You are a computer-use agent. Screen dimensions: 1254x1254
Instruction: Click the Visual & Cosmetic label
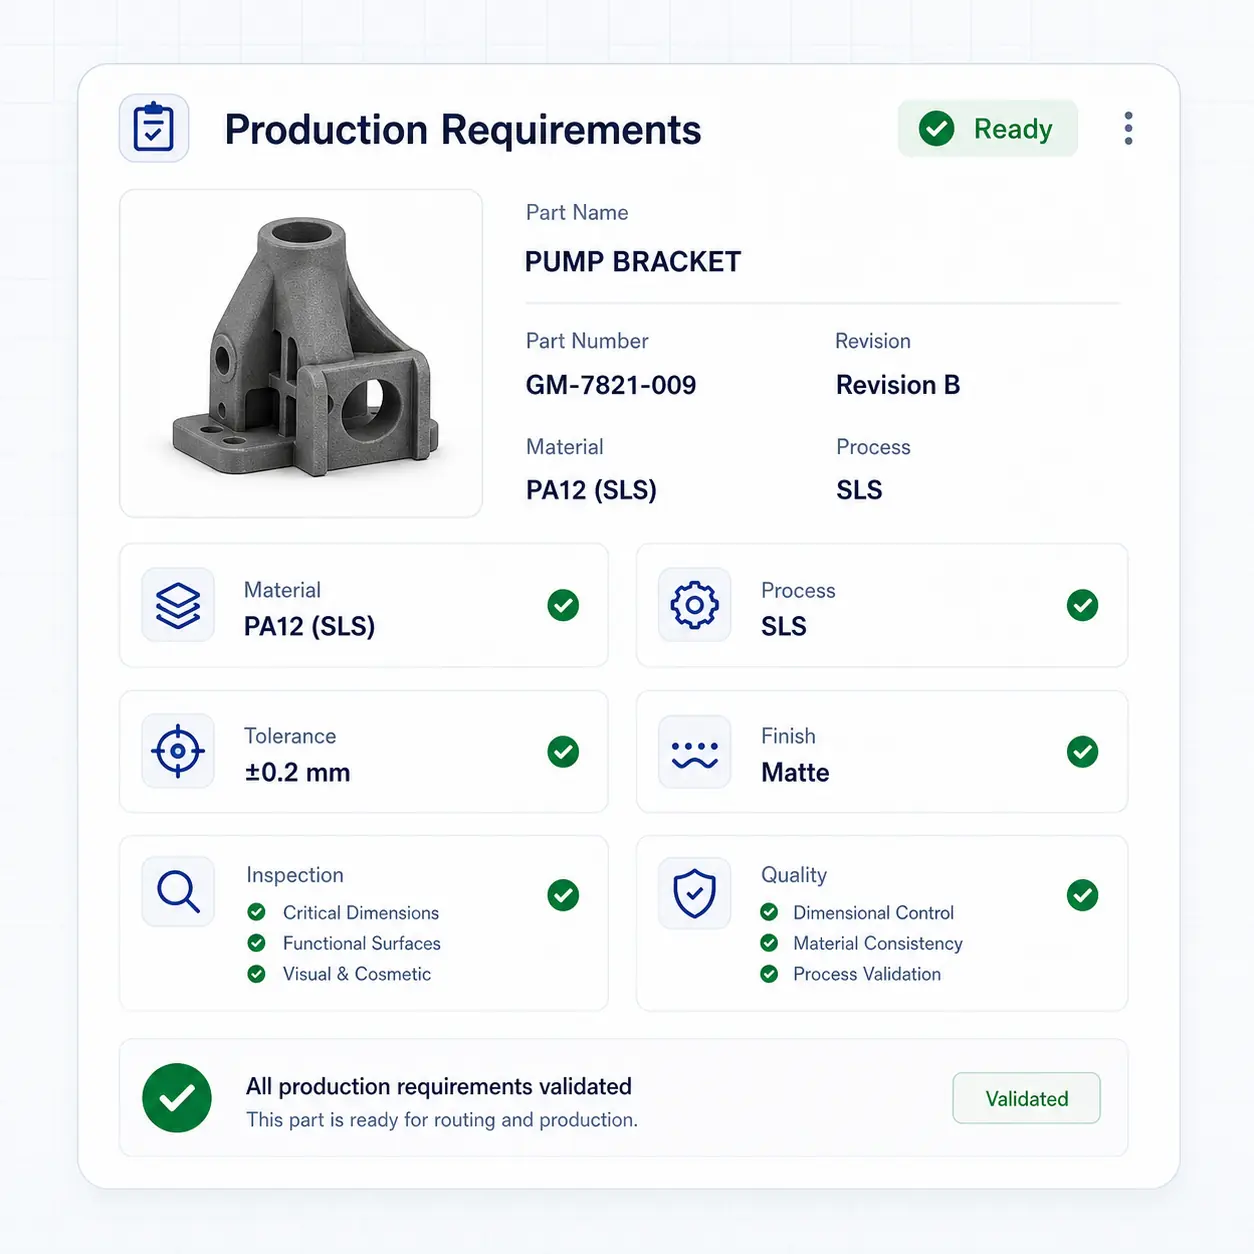(x=357, y=974)
